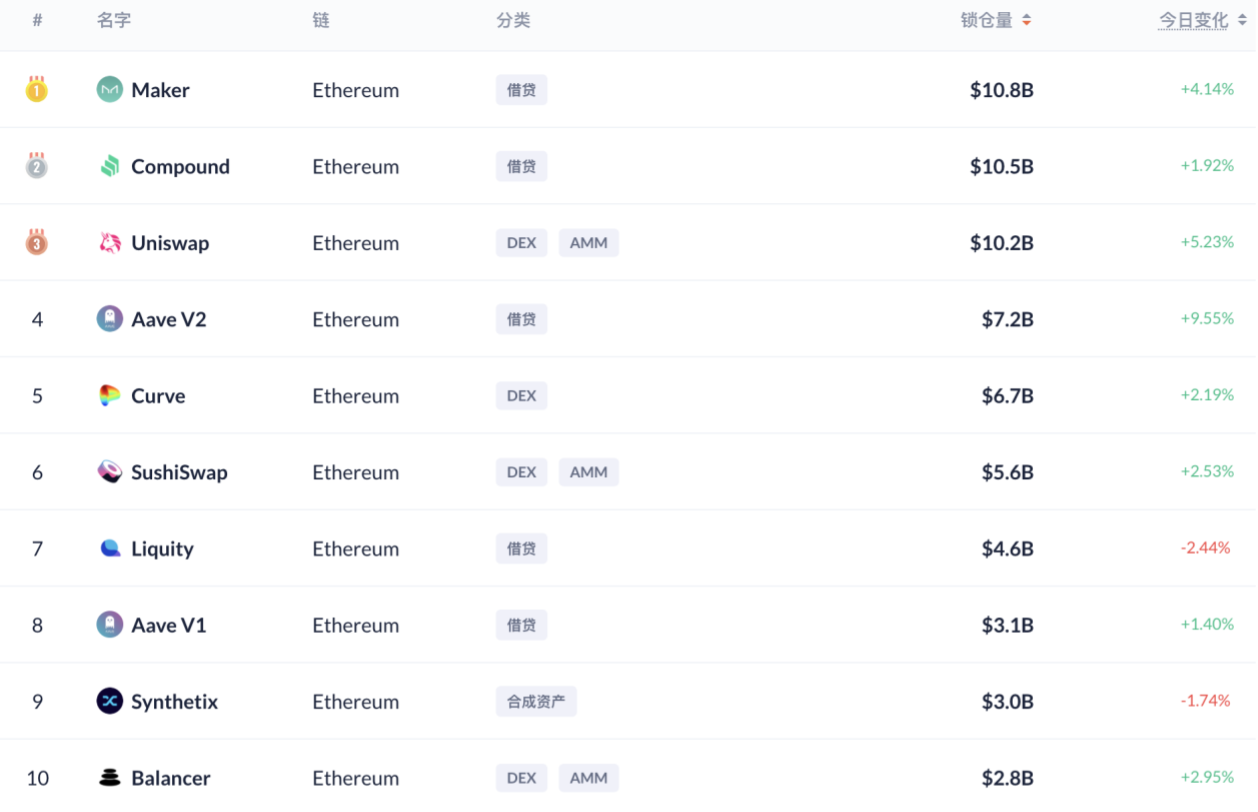Screen dimensions: 1258x812
Task: Click the Balancer stacked stones icon
Action: click(109, 778)
